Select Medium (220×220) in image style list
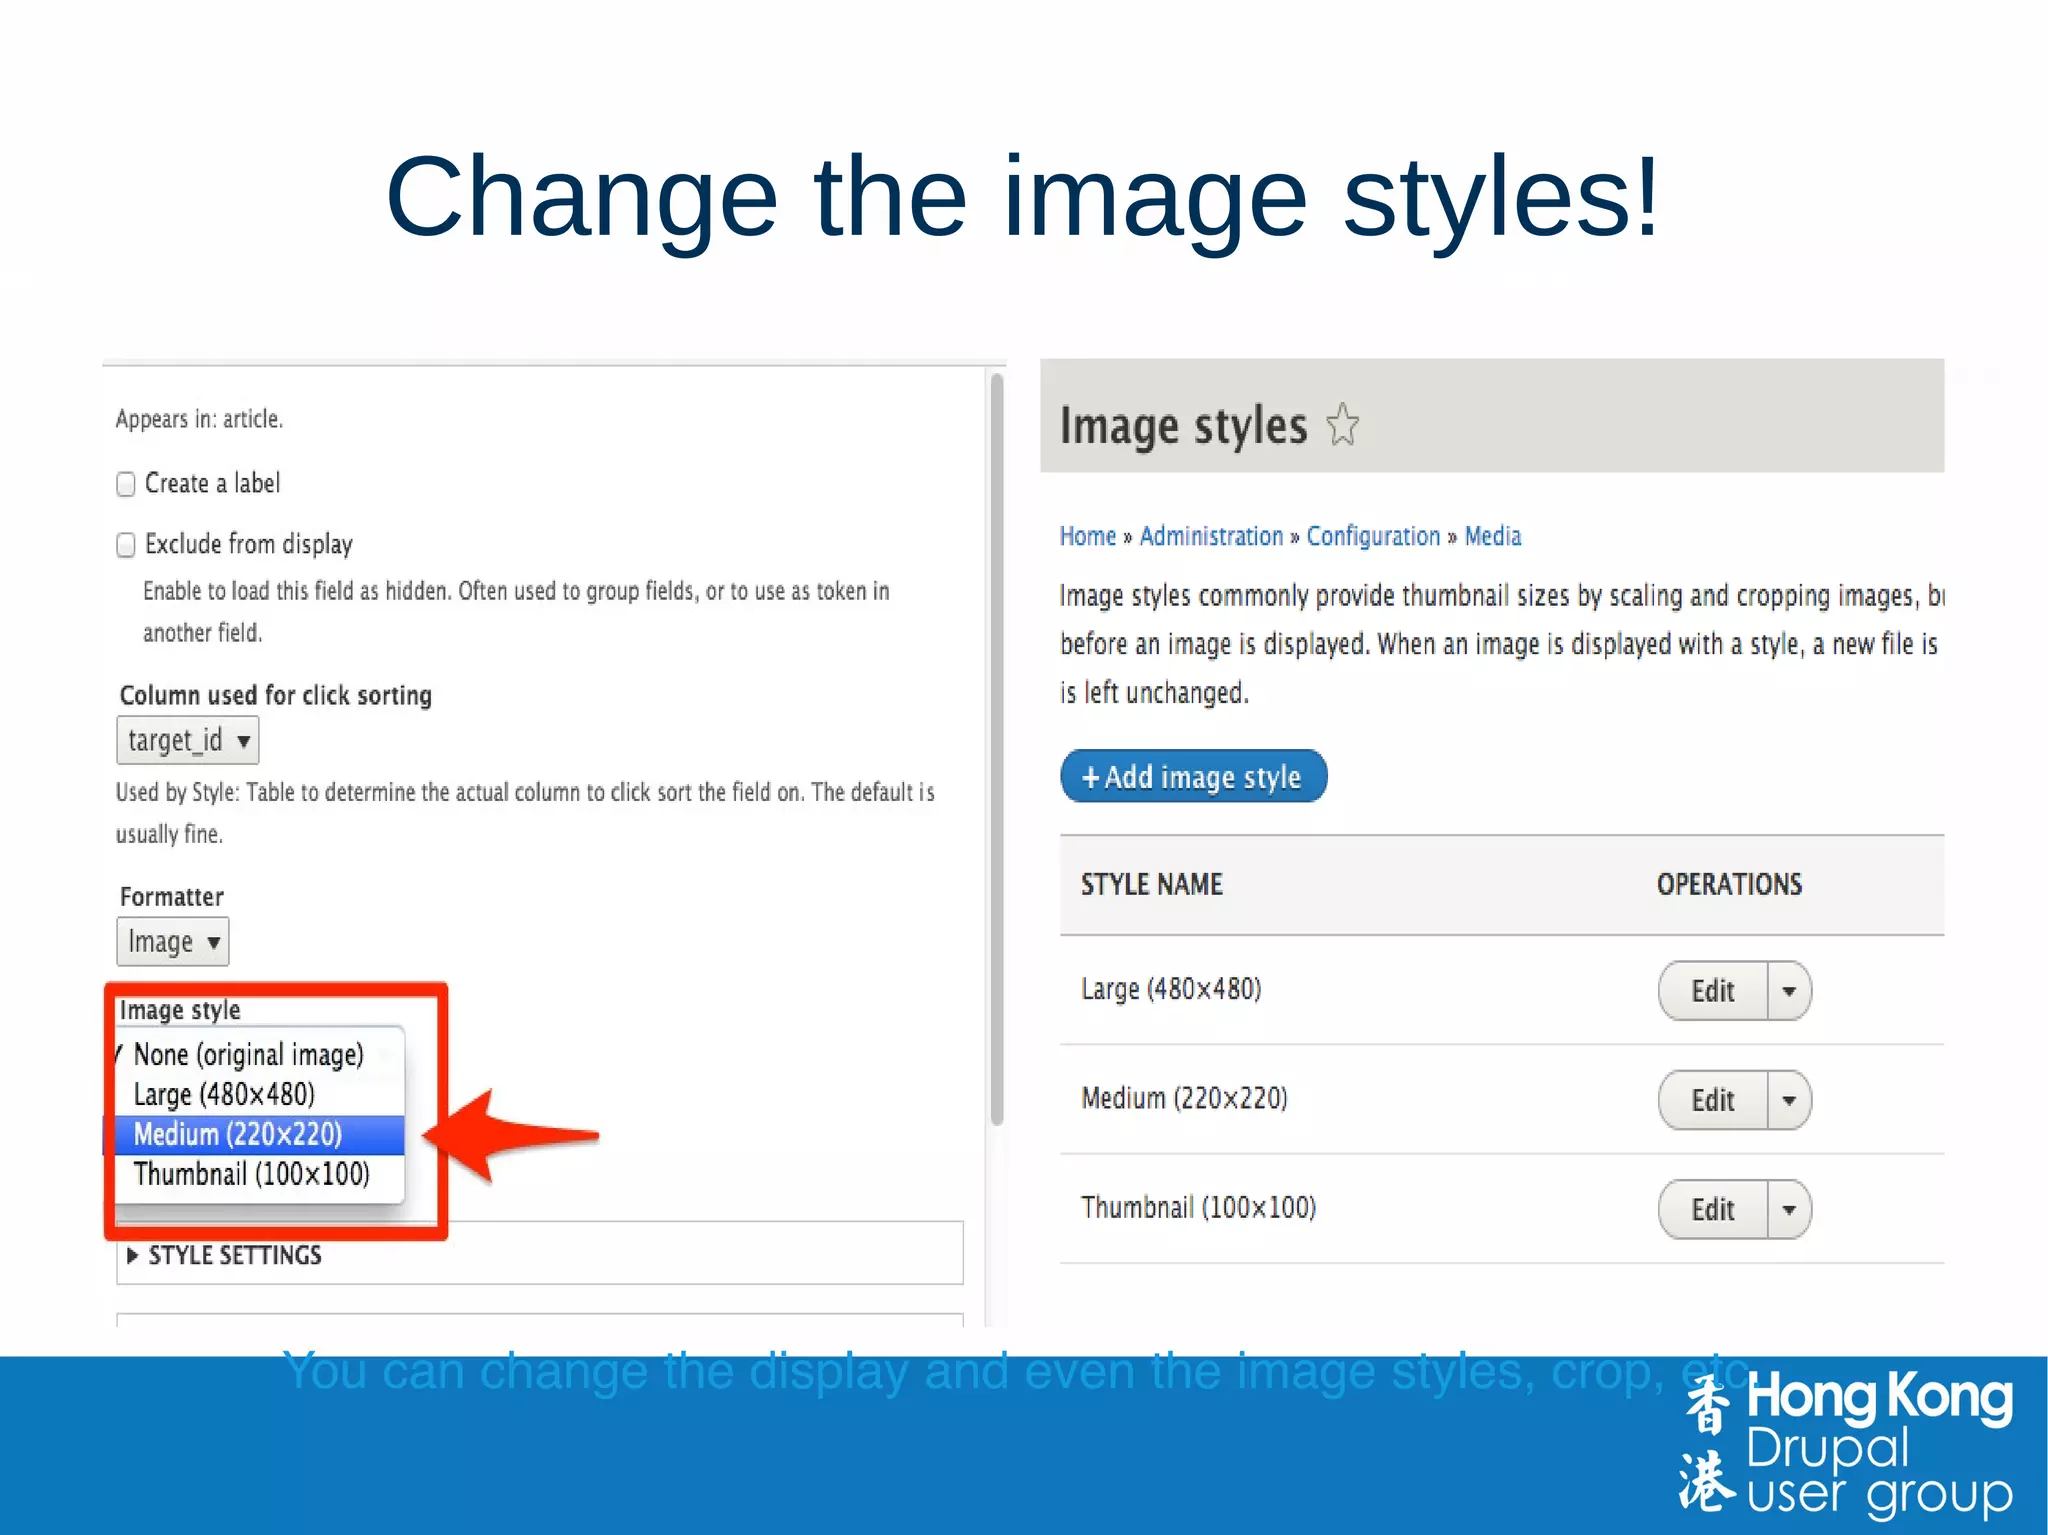2048x1535 pixels. coord(238,1134)
